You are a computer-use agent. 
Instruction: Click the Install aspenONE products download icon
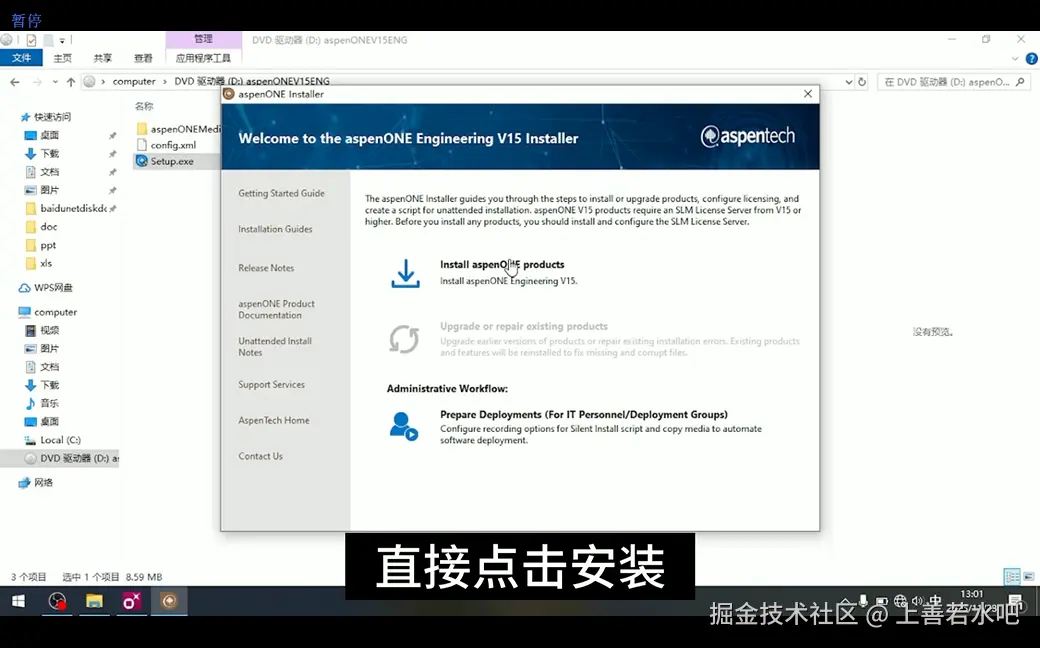point(405,271)
